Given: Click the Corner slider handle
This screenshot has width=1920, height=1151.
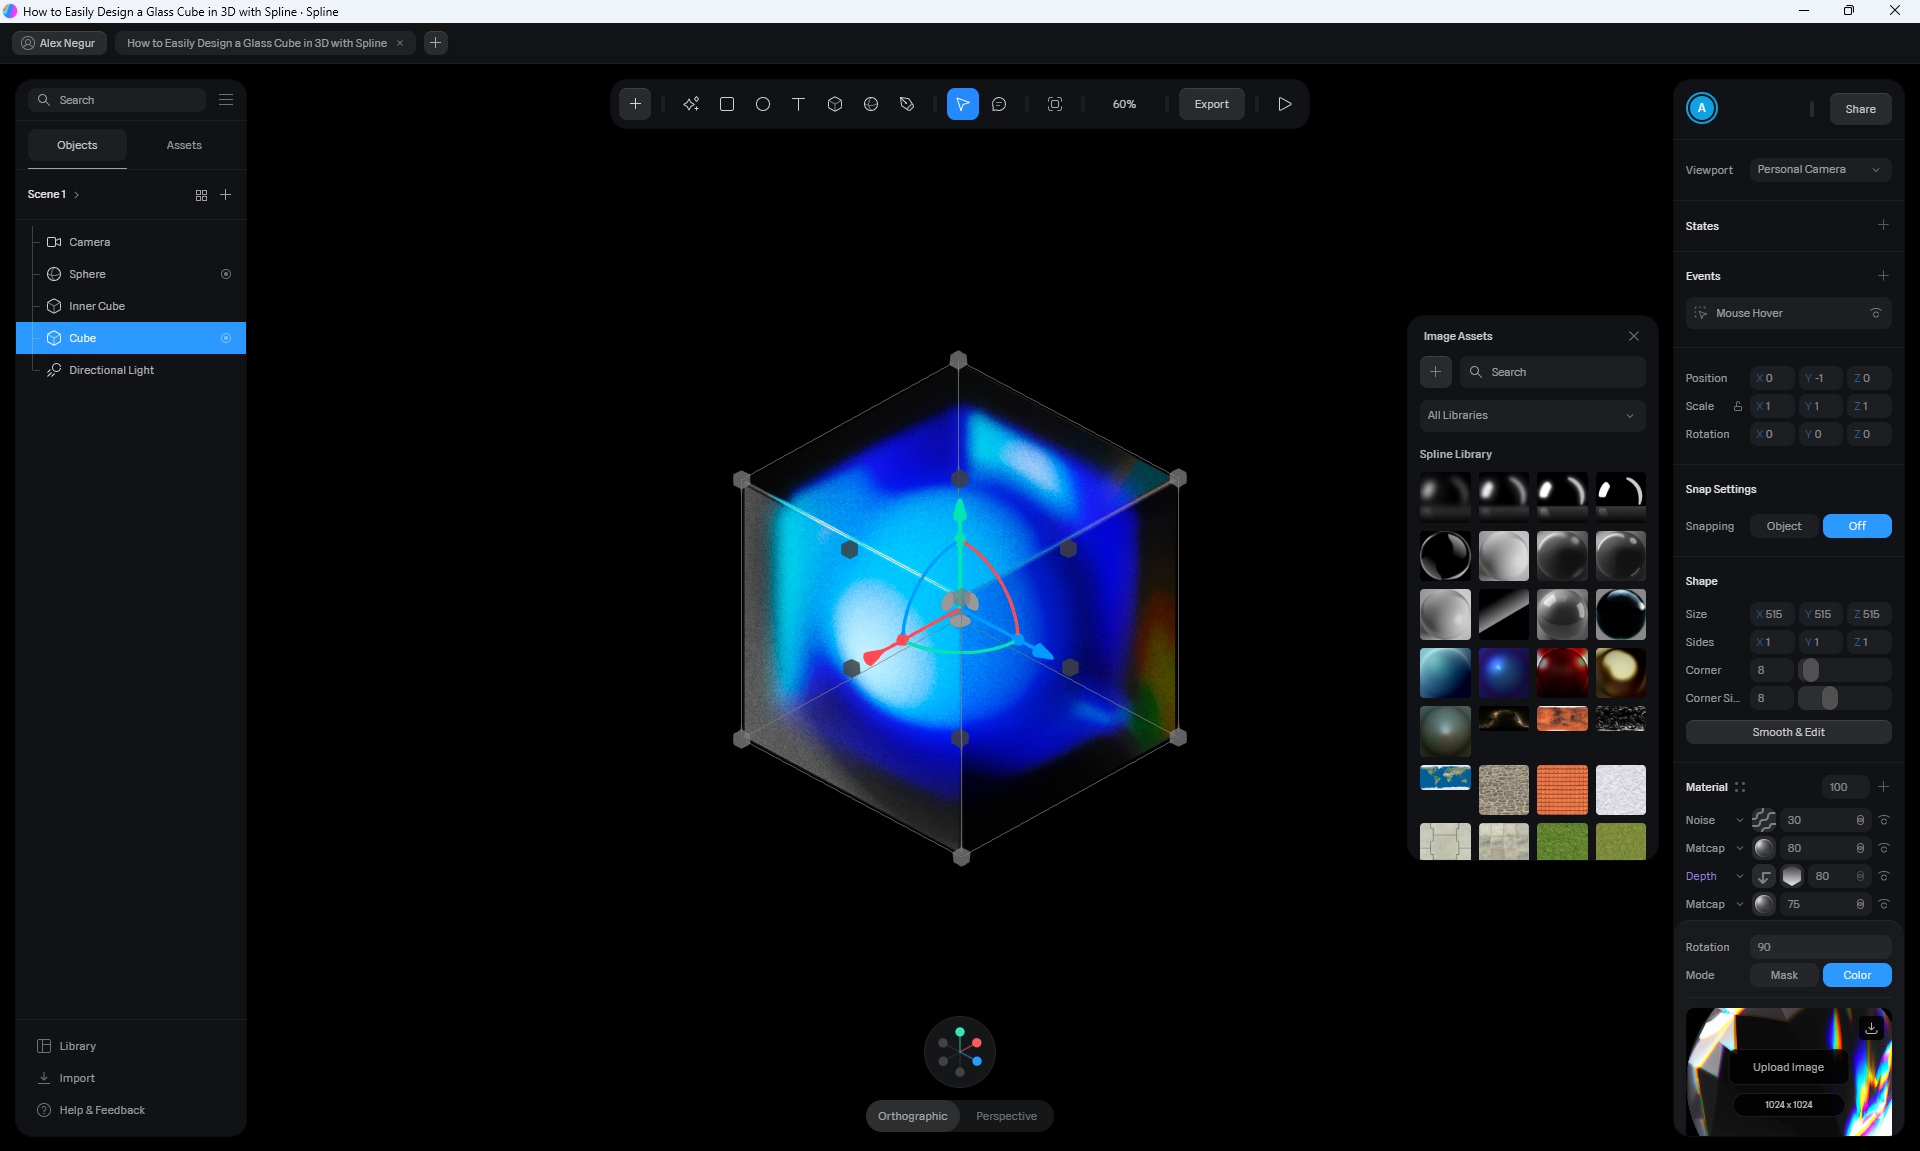Looking at the screenshot, I should [1810, 670].
